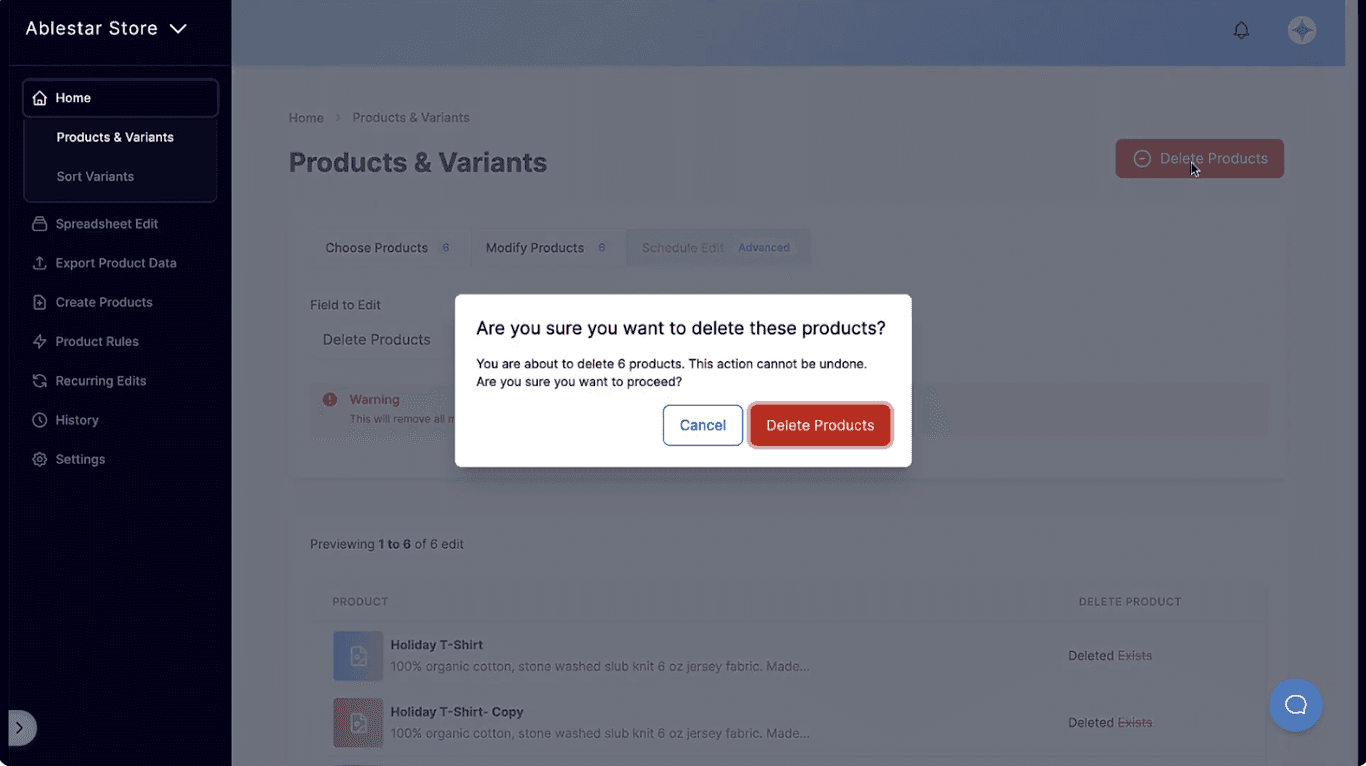Open Export Product Data from the sidebar
The image size is (1366, 766).
(x=38, y=262)
